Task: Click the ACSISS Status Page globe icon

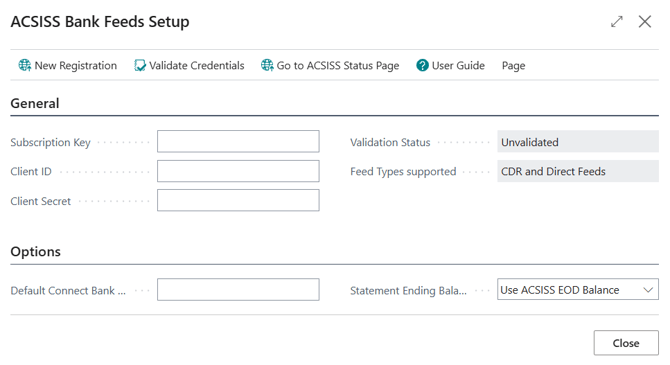Action: [267, 65]
